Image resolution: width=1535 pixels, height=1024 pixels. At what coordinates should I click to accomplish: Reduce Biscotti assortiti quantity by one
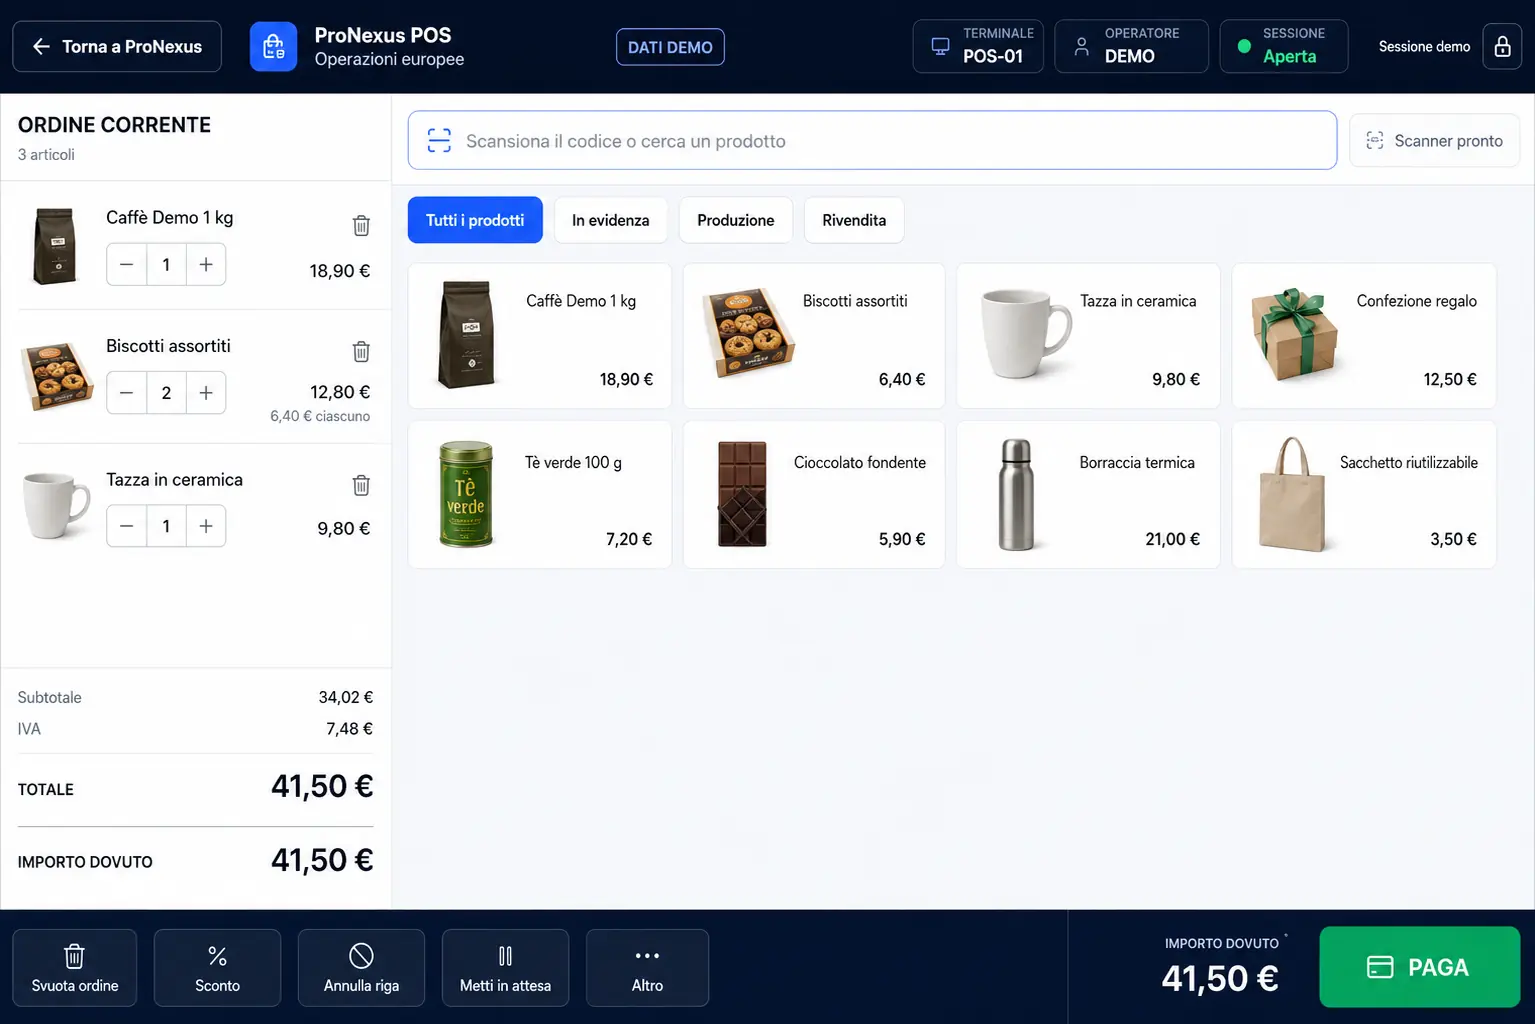point(127,393)
